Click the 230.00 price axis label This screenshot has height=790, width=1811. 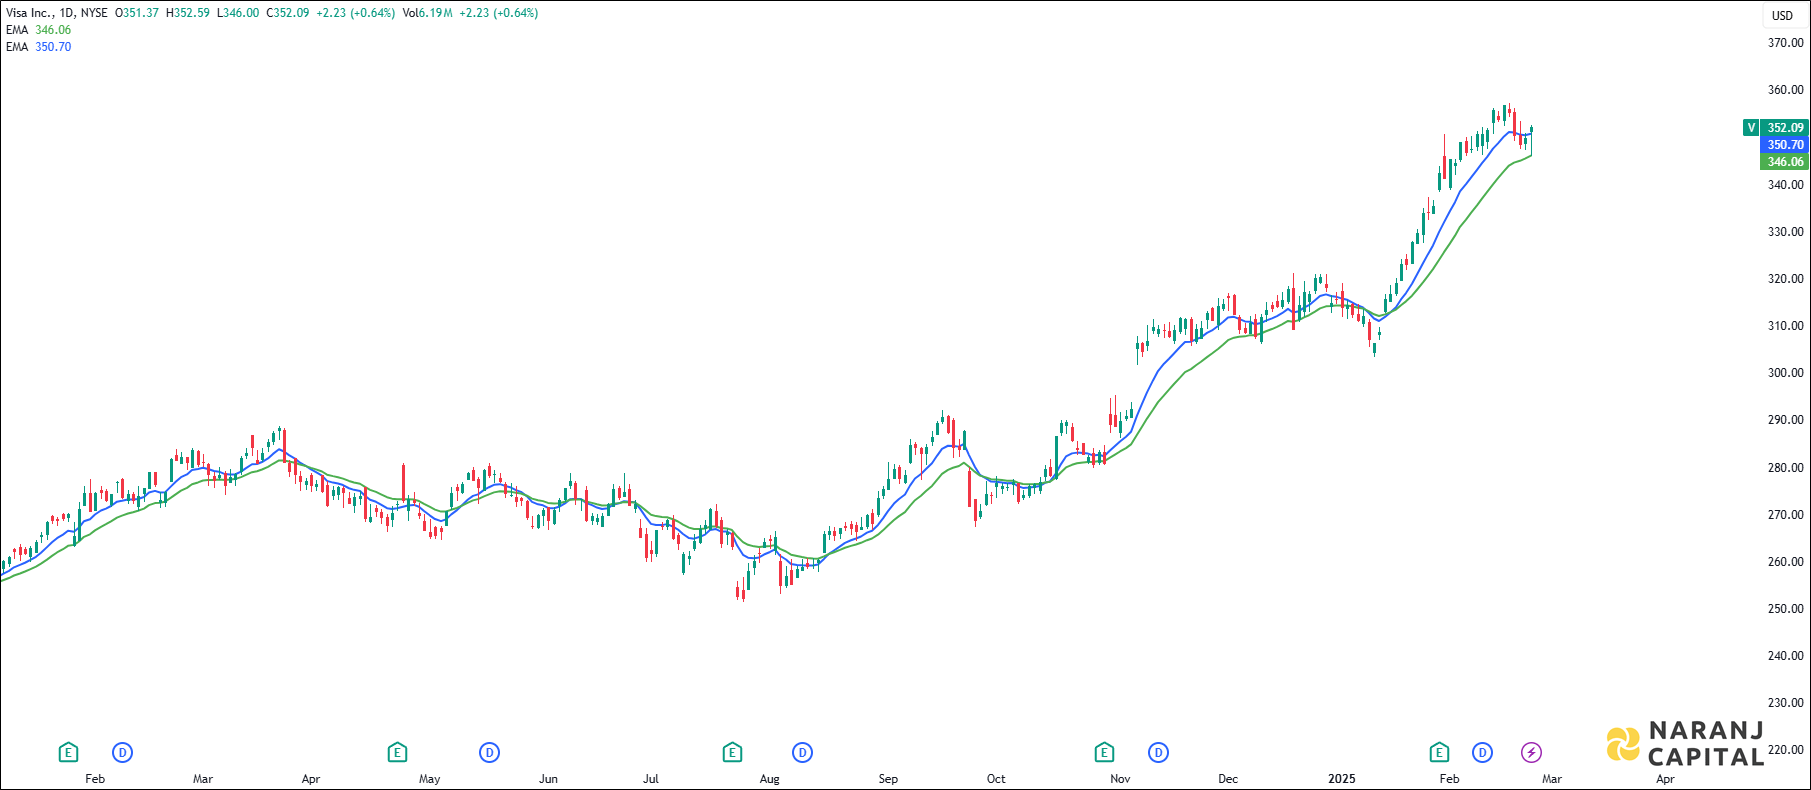(1785, 703)
